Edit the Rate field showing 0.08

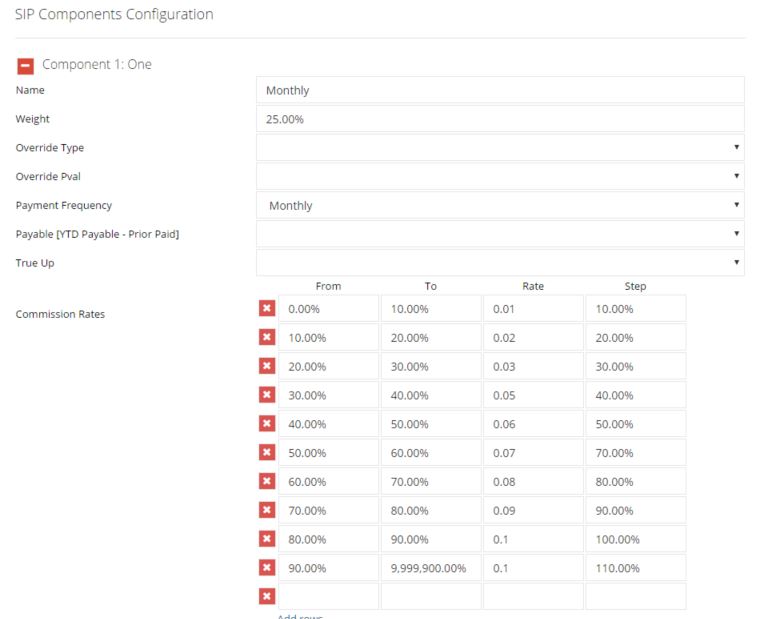pos(533,481)
